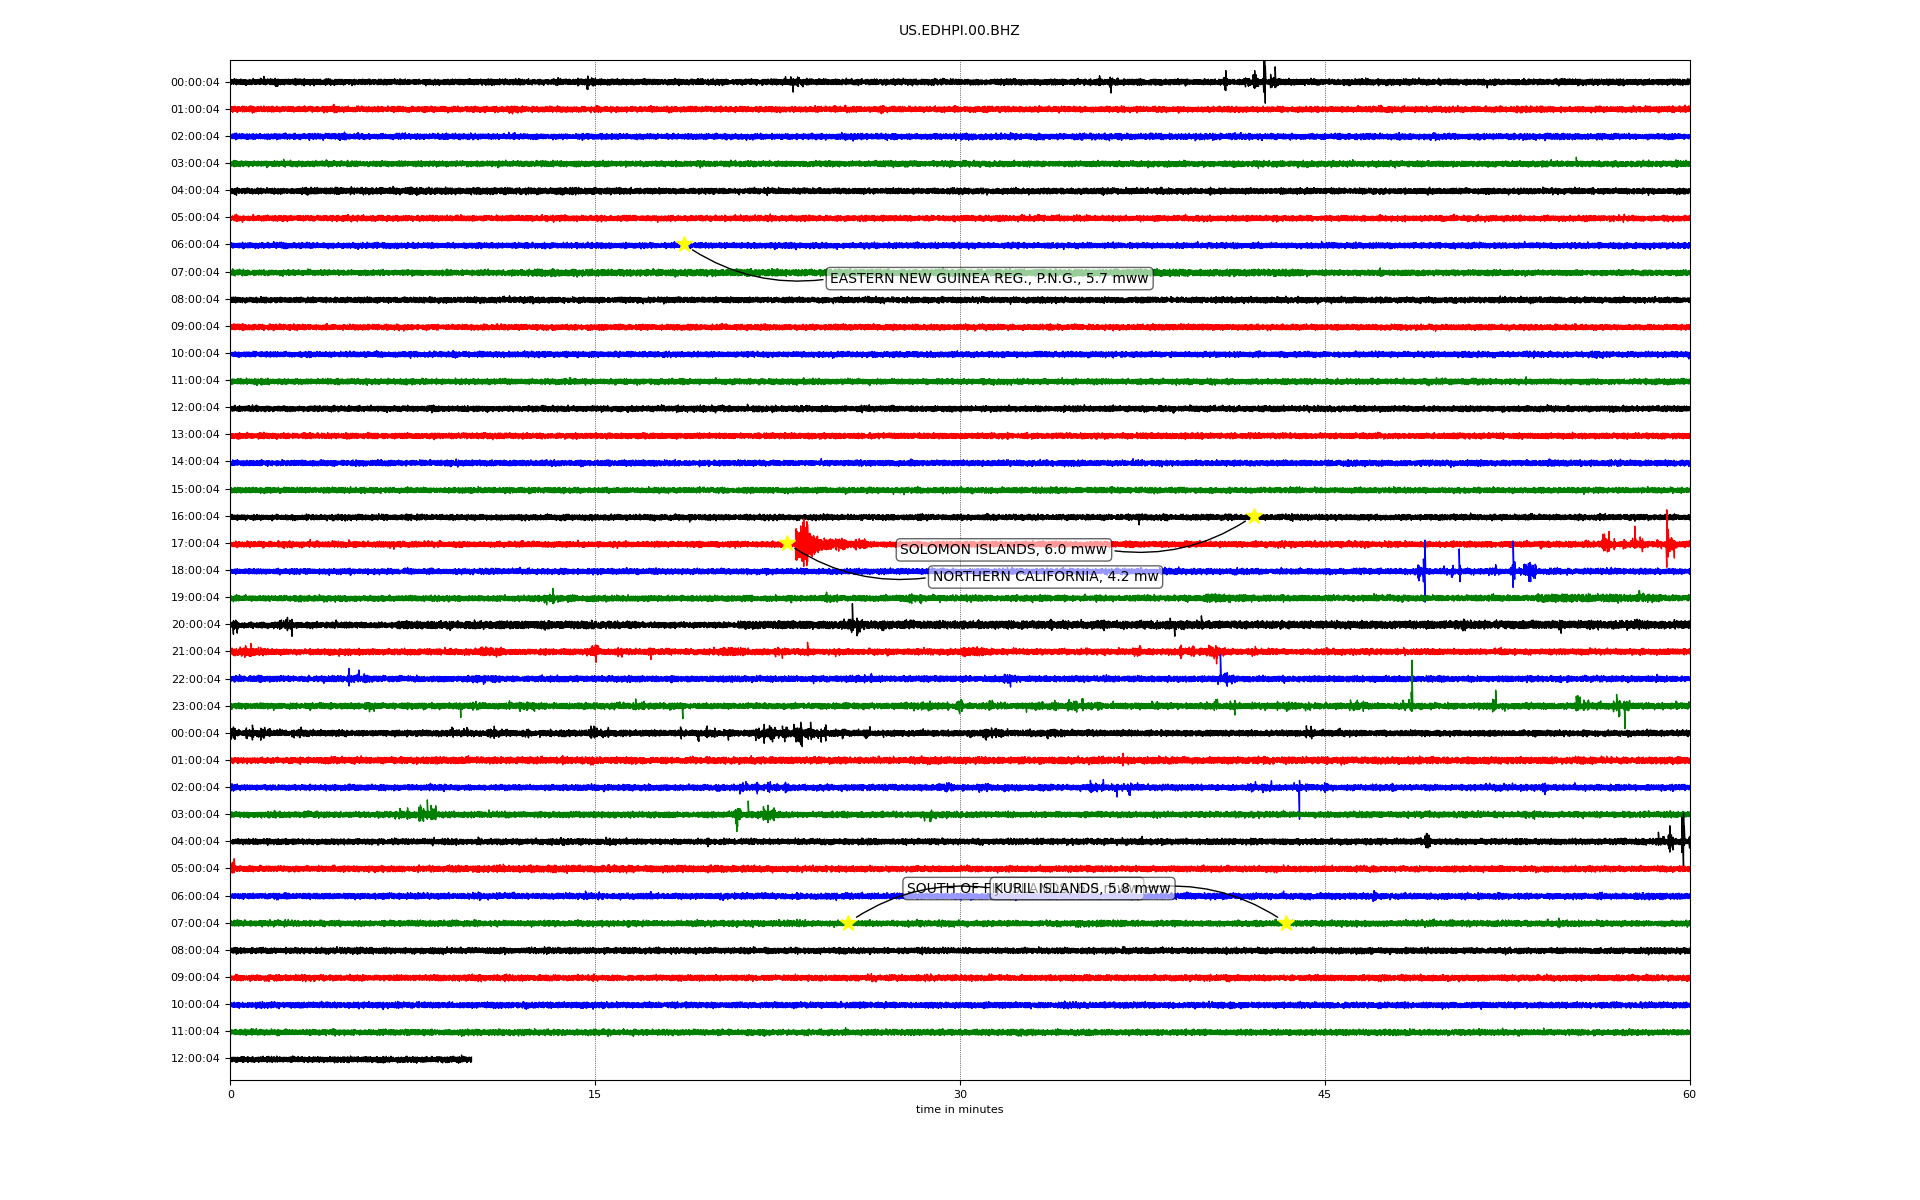Click the Eastern New Guinea event star marker
The height and width of the screenshot is (1200, 1920).
coord(684,244)
